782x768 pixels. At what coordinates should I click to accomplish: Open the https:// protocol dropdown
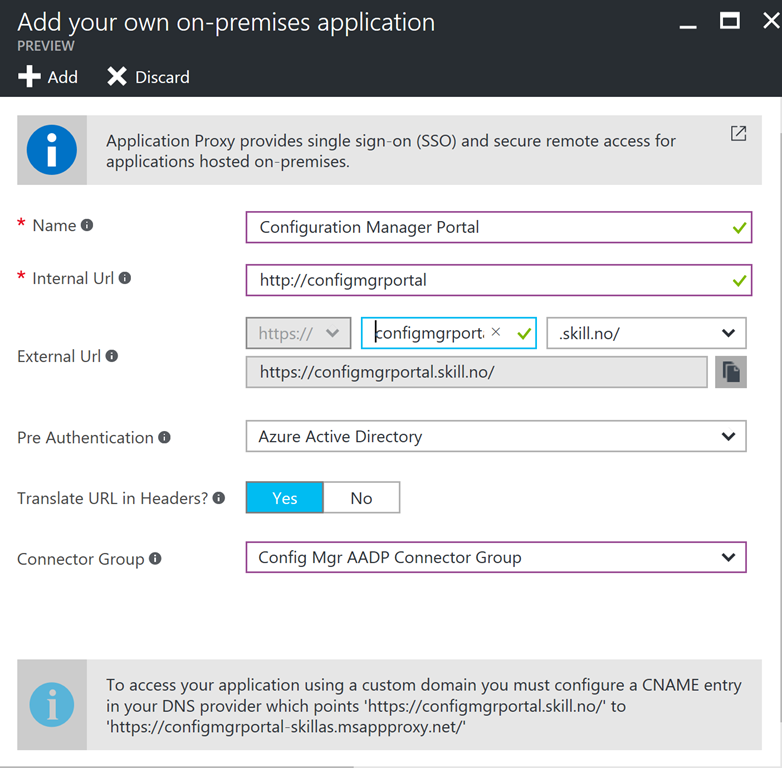pyautogui.click(x=298, y=333)
